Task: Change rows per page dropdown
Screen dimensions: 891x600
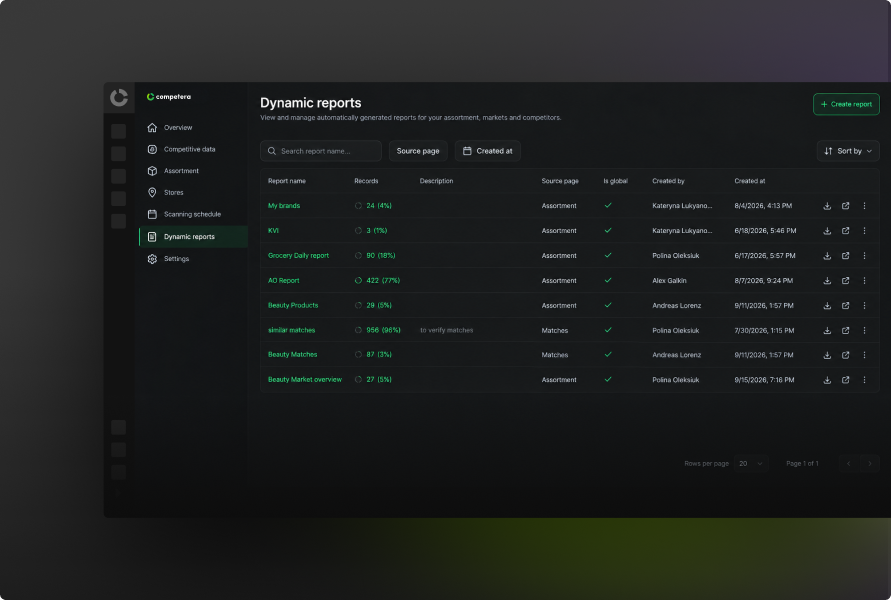Action: 751,464
